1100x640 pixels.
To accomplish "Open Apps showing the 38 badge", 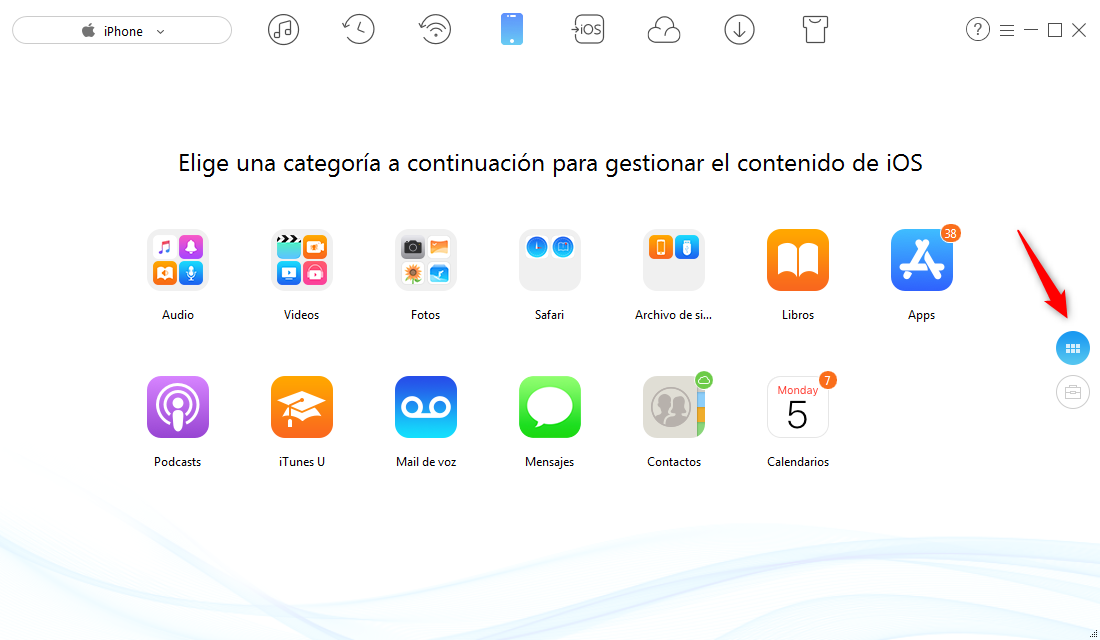I will coord(921,260).
